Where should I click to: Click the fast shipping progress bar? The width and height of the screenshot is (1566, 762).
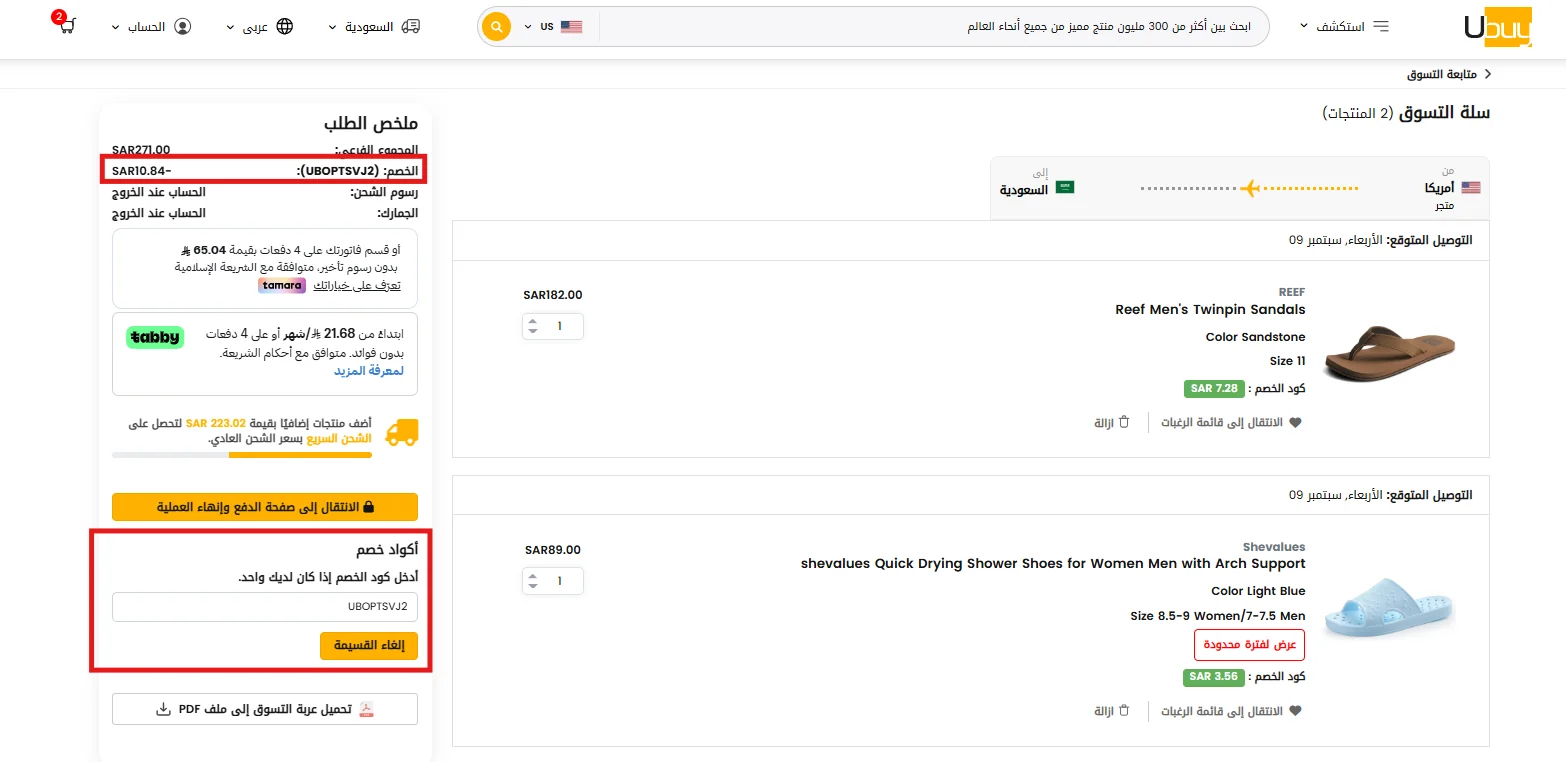coord(242,455)
